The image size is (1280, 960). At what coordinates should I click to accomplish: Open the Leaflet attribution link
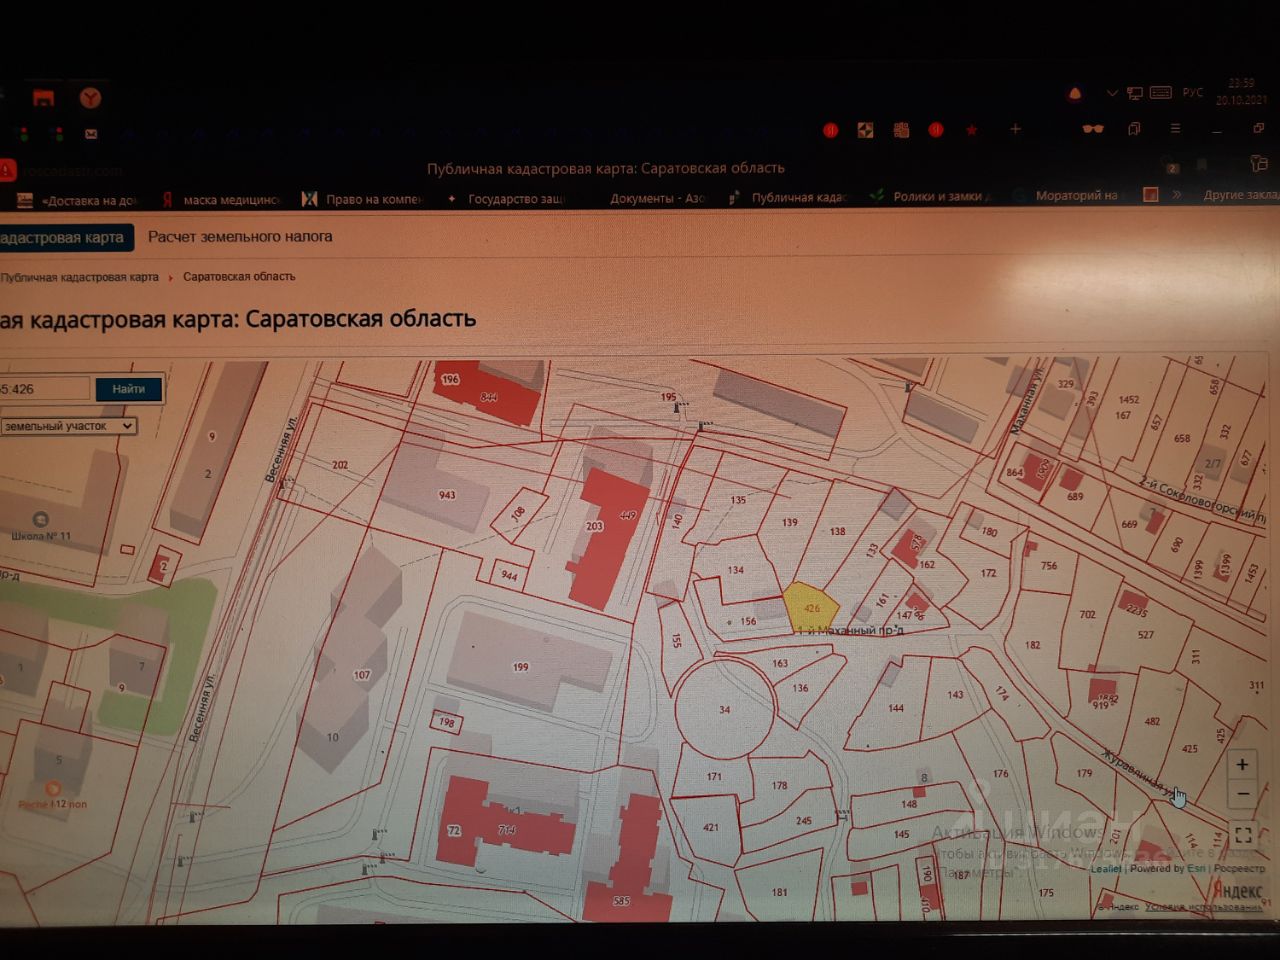1106,868
